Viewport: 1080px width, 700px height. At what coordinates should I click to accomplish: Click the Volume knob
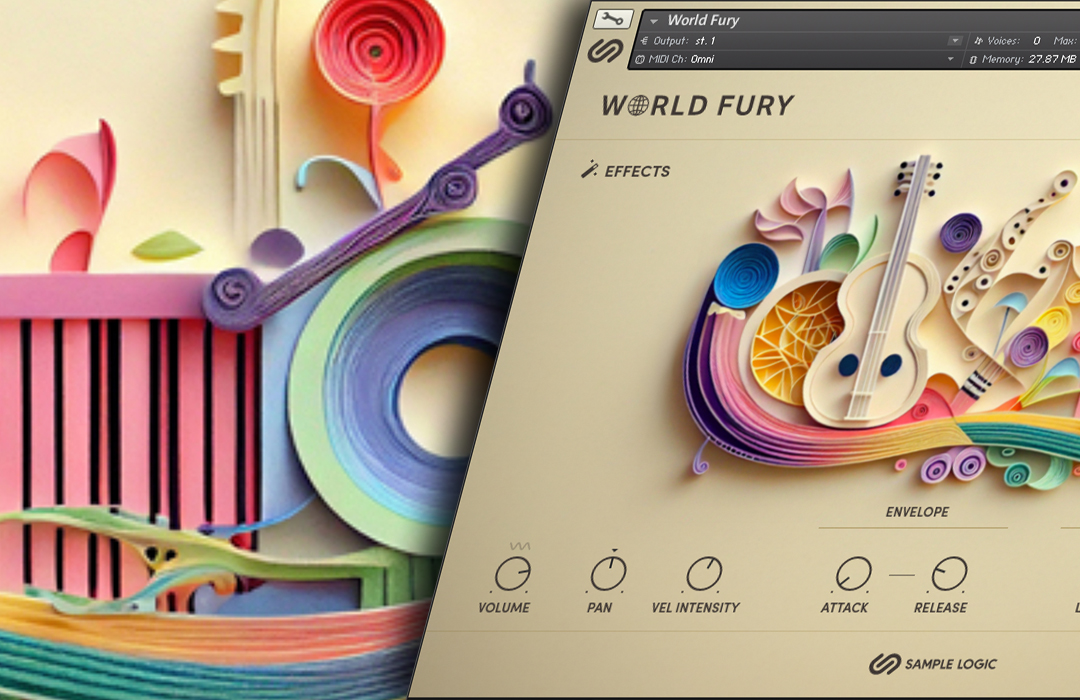512,574
